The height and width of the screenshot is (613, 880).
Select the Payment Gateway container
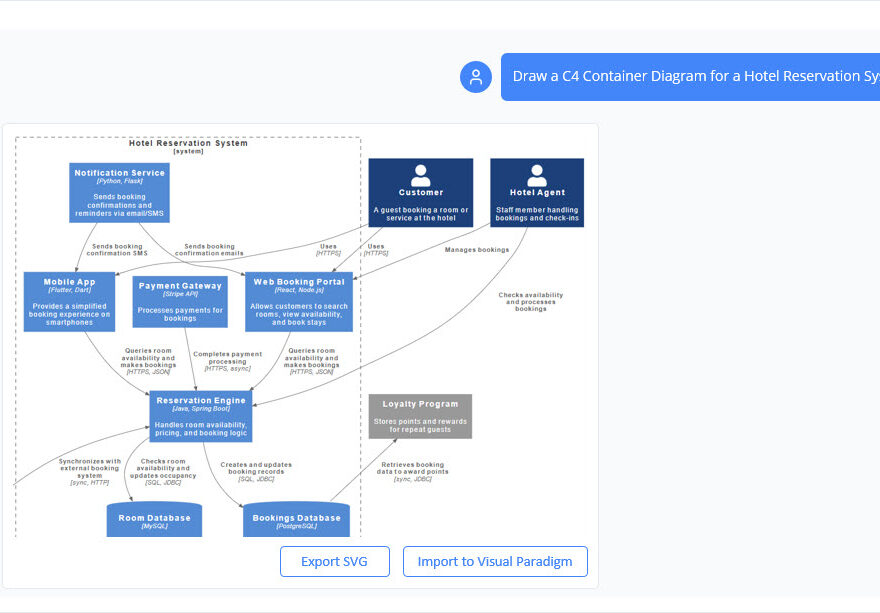coord(182,300)
